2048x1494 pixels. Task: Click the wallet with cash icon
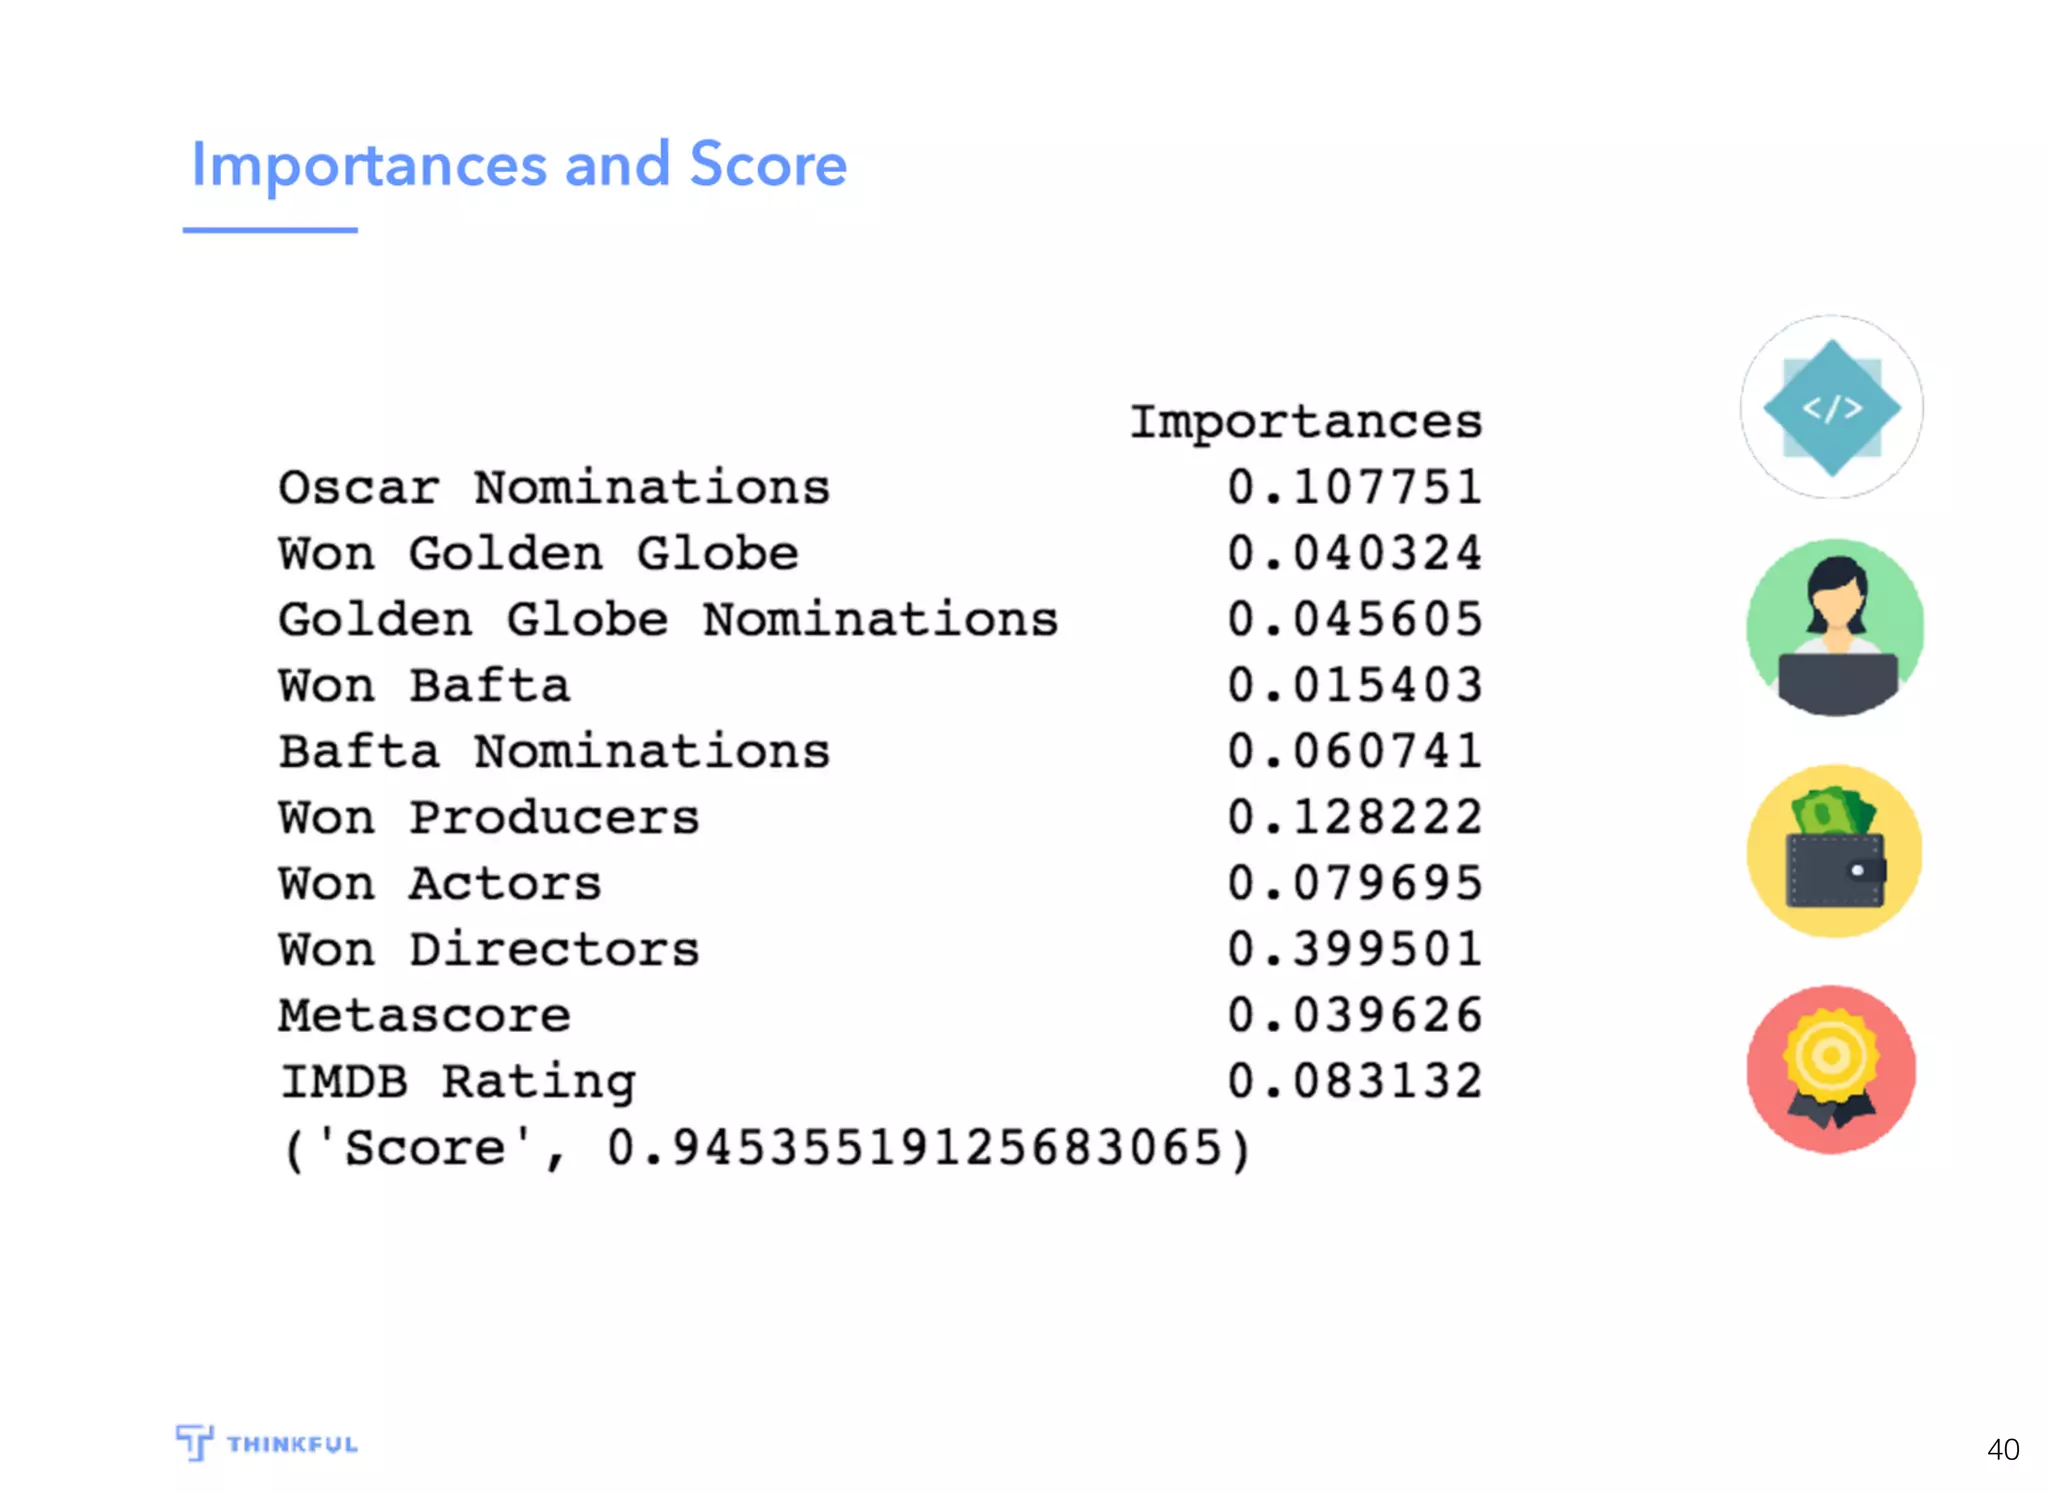(1834, 851)
